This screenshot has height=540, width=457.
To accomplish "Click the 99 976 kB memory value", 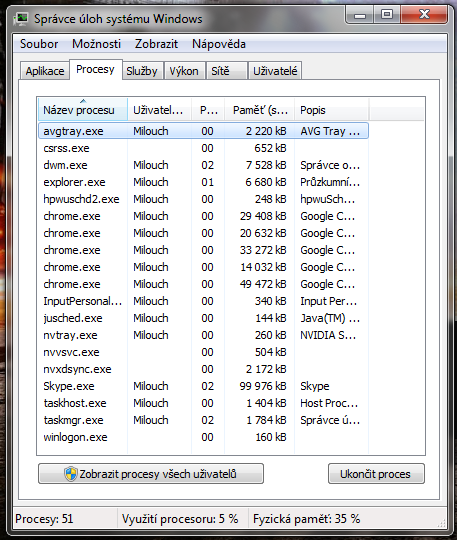I will [263, 386].
